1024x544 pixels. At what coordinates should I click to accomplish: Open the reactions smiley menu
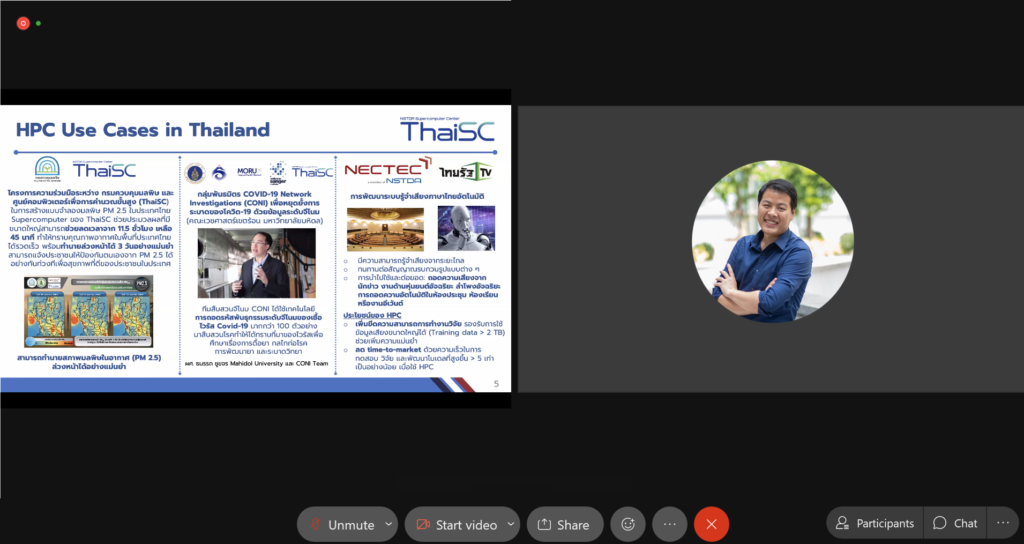628,524
